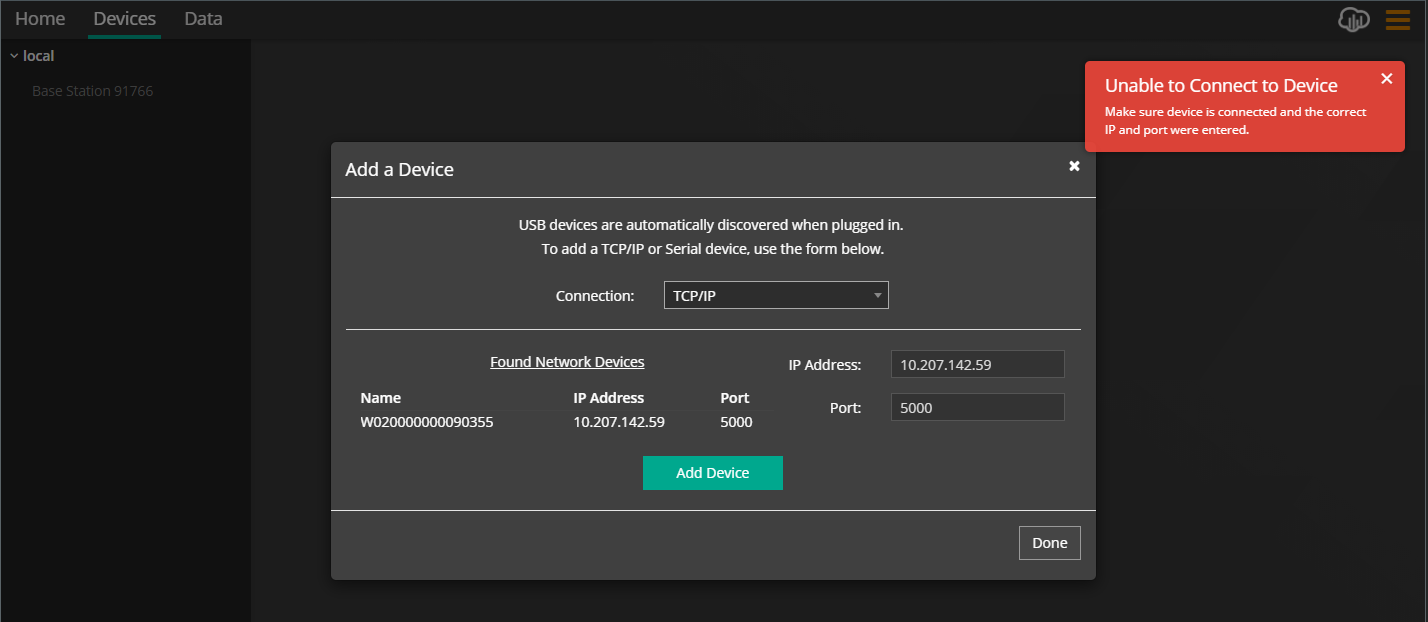Image resolution: width=1428 pixels, height=622 pixels.
Task: Open the Data tab
Action: 203,18
